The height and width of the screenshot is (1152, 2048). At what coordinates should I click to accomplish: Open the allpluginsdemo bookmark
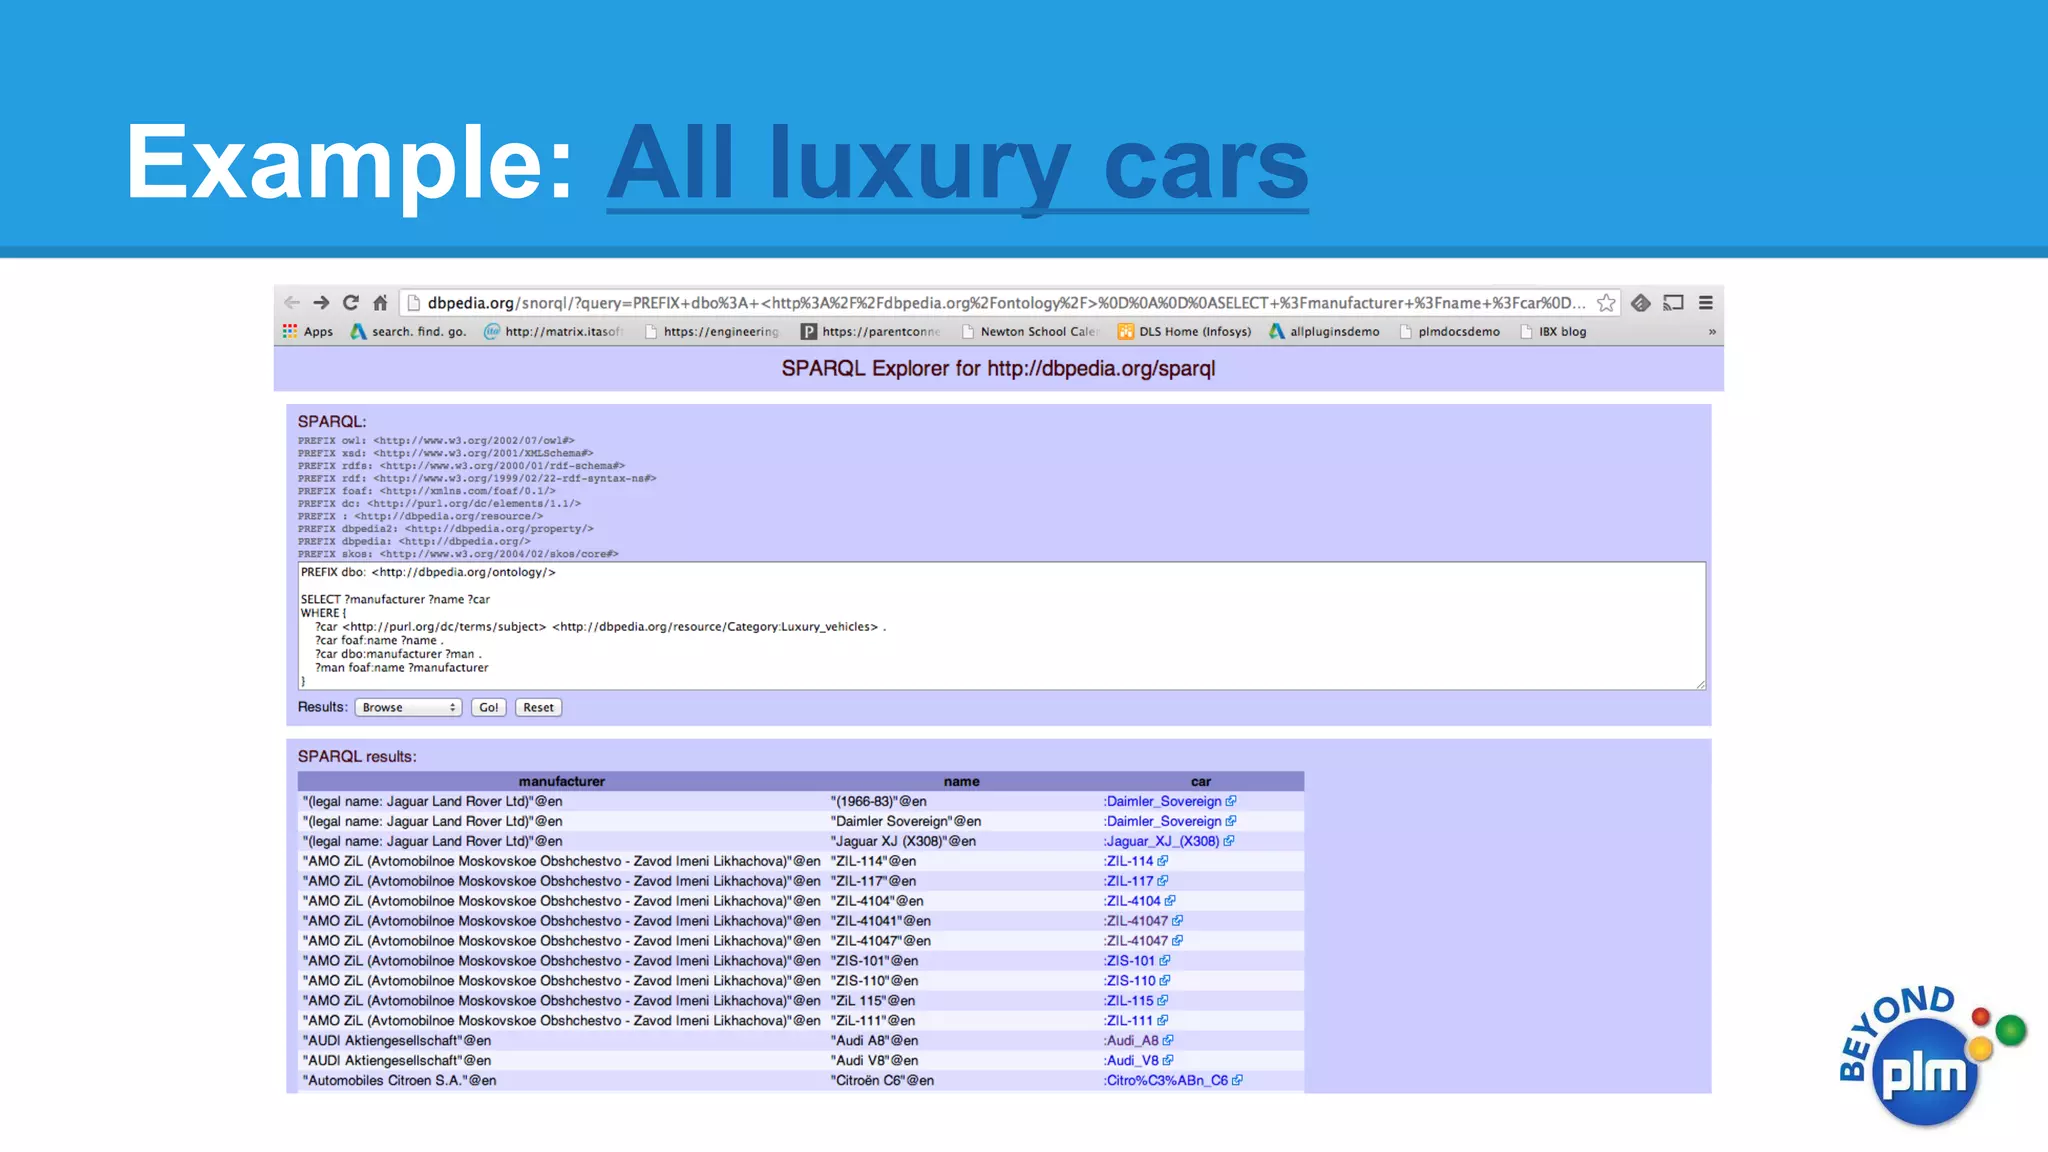(x=1324, y=331)
